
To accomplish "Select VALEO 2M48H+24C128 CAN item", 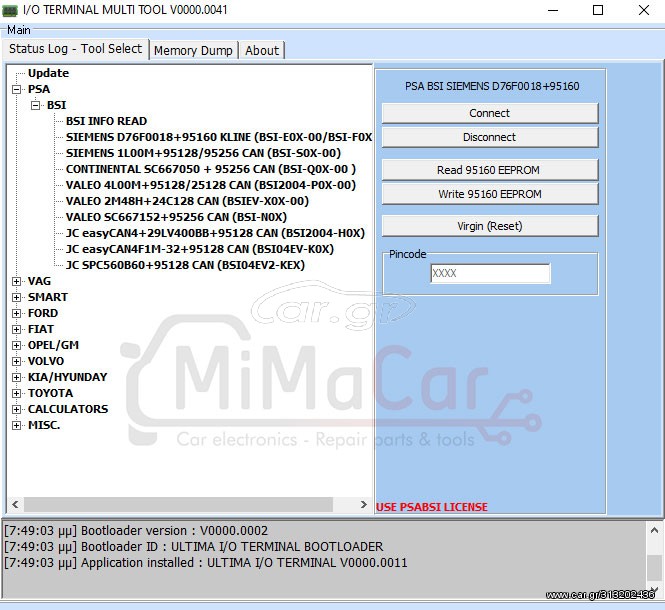I will click(x=187, y=201).
